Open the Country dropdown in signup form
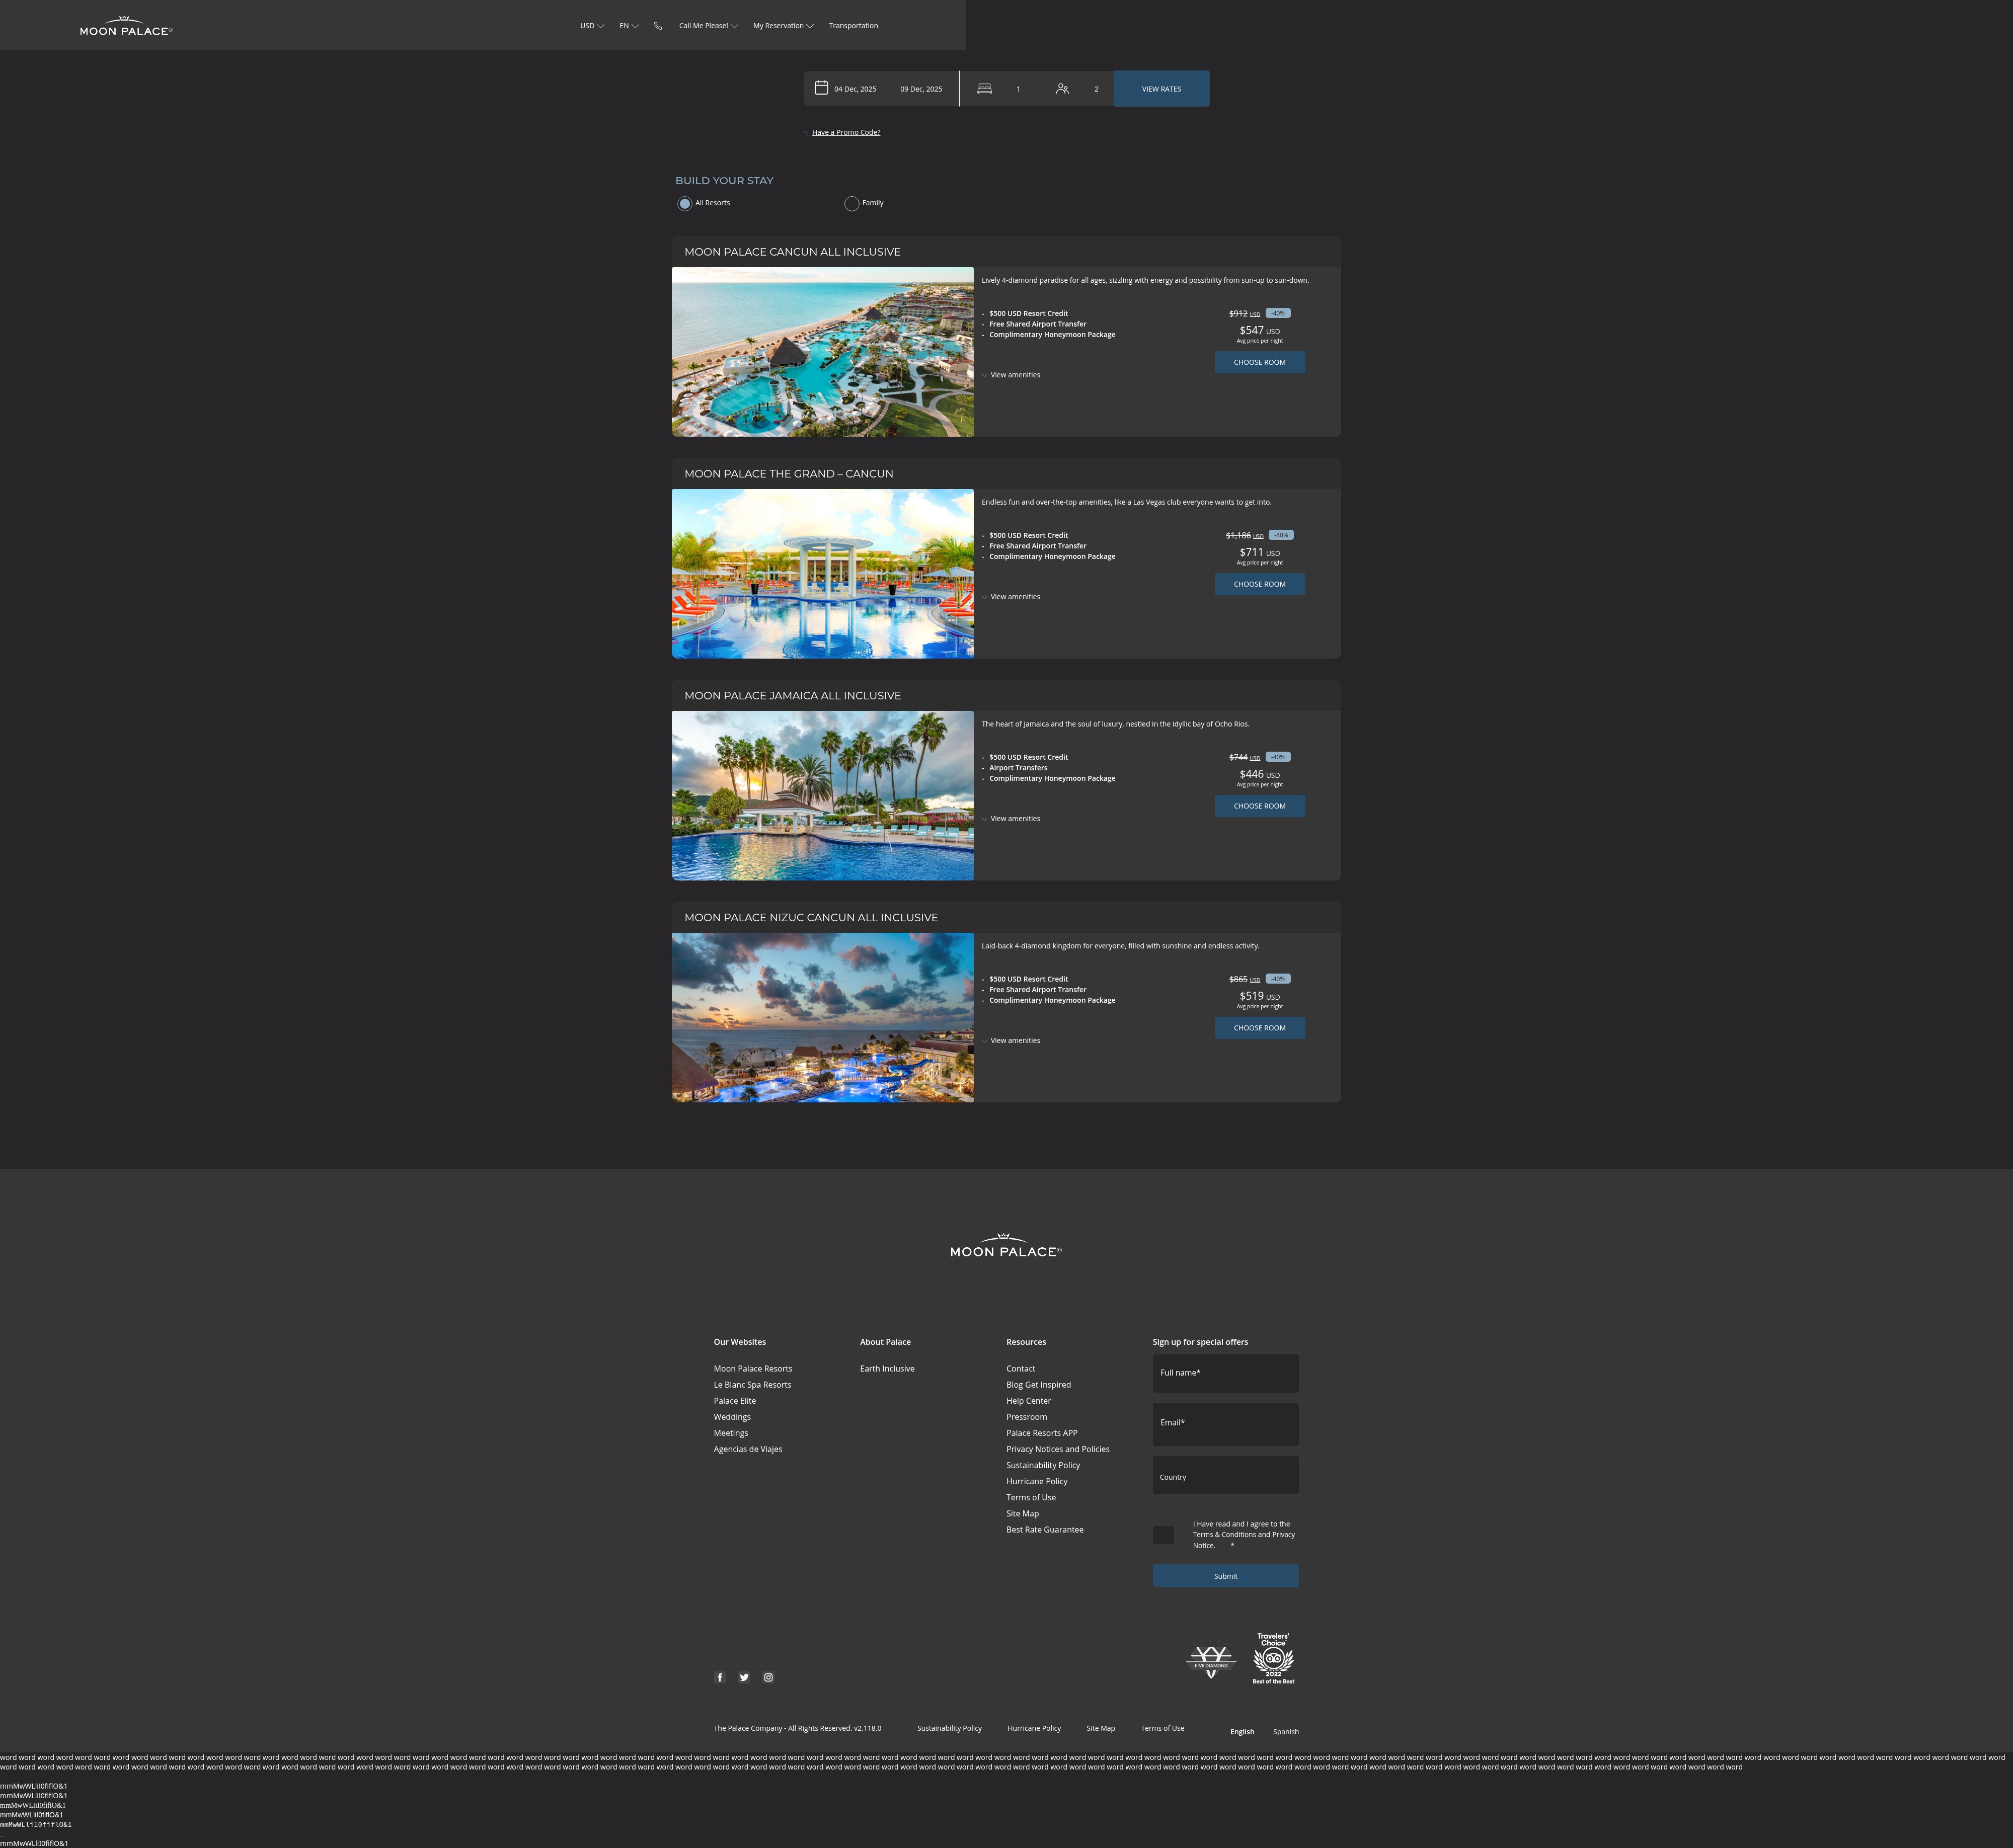 [x=1226, y=1475]
